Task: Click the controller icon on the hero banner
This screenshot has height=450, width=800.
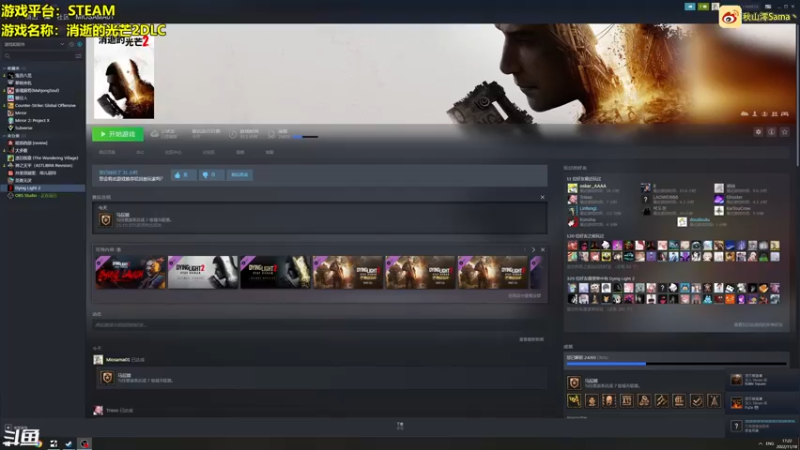Action: (785, 114)
